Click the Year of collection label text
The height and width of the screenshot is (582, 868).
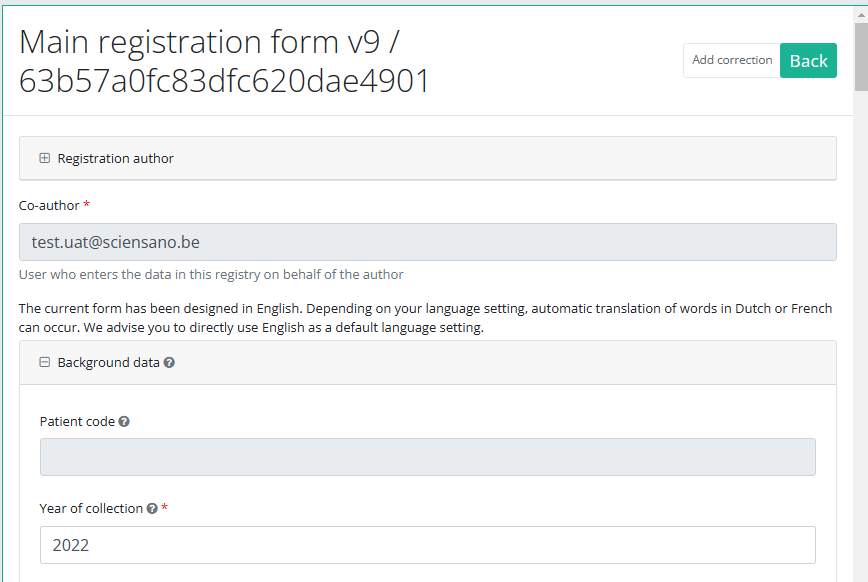point(91,509)
